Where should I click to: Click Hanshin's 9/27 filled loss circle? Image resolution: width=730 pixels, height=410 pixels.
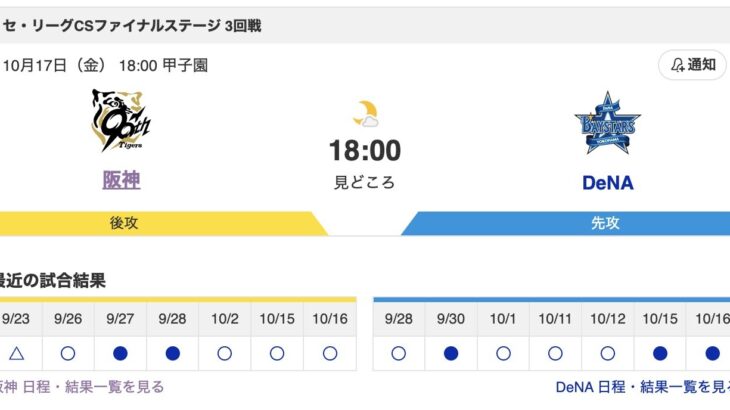click(x=121, y=353)
